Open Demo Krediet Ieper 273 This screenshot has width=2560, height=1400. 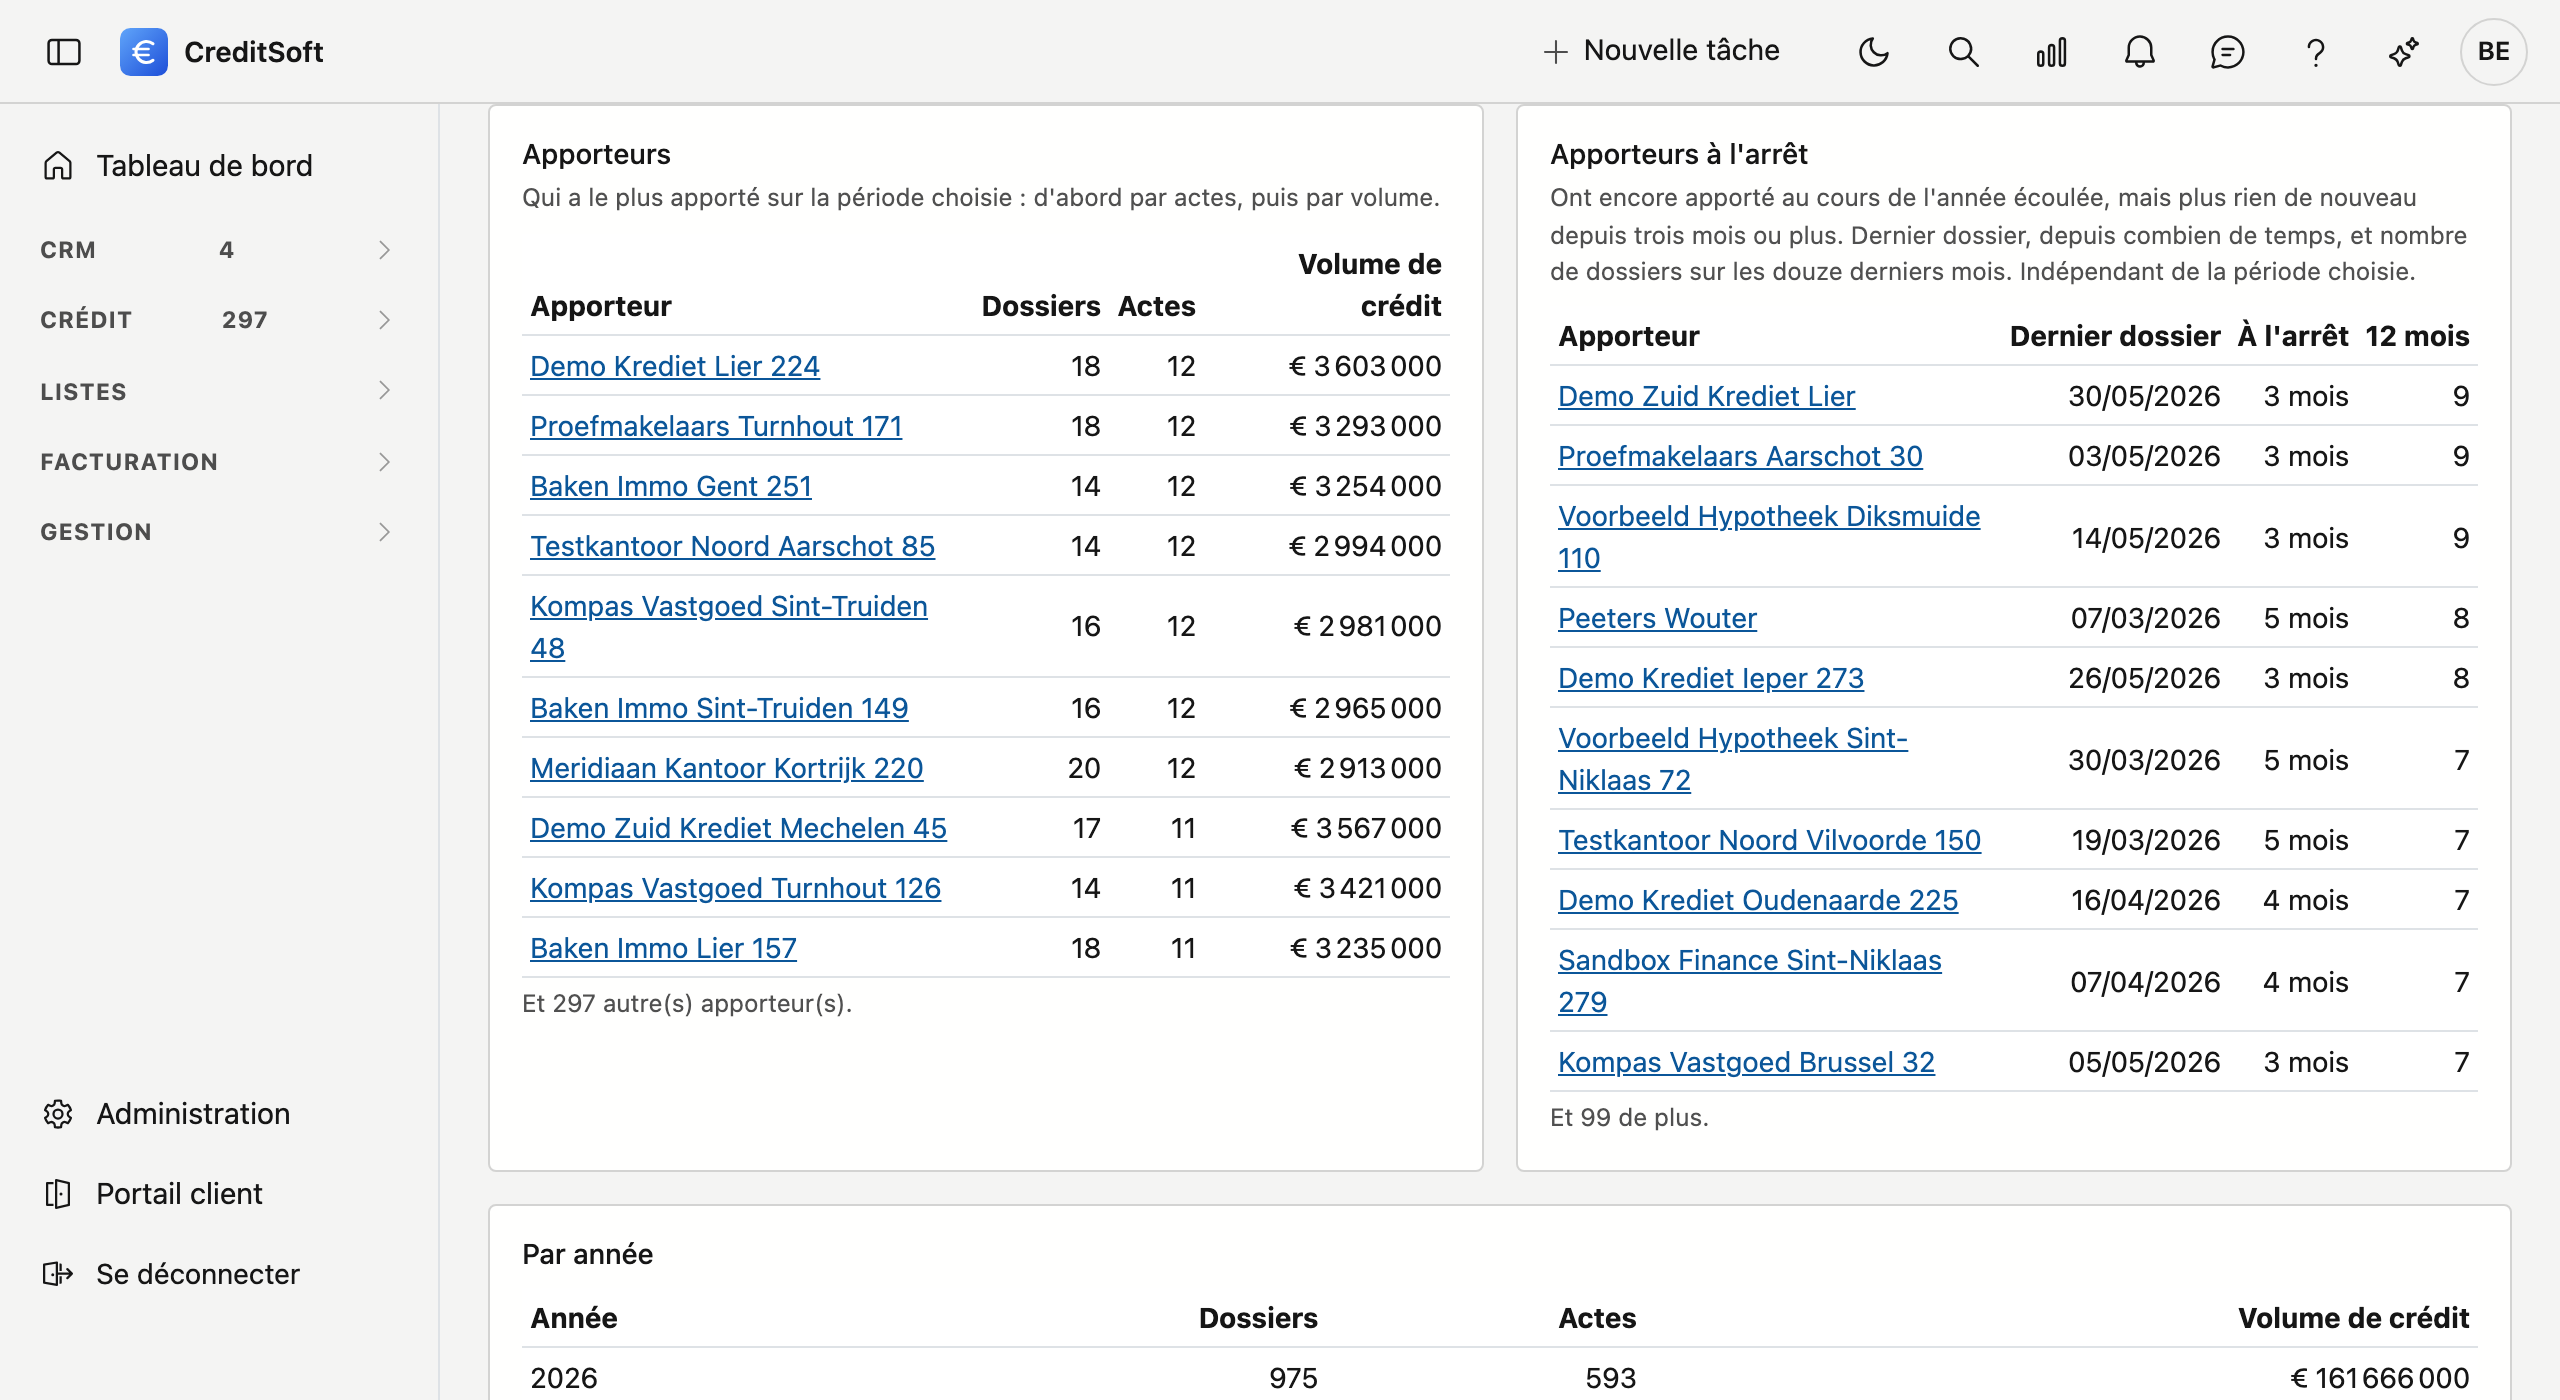click(x=1711, y=678)
